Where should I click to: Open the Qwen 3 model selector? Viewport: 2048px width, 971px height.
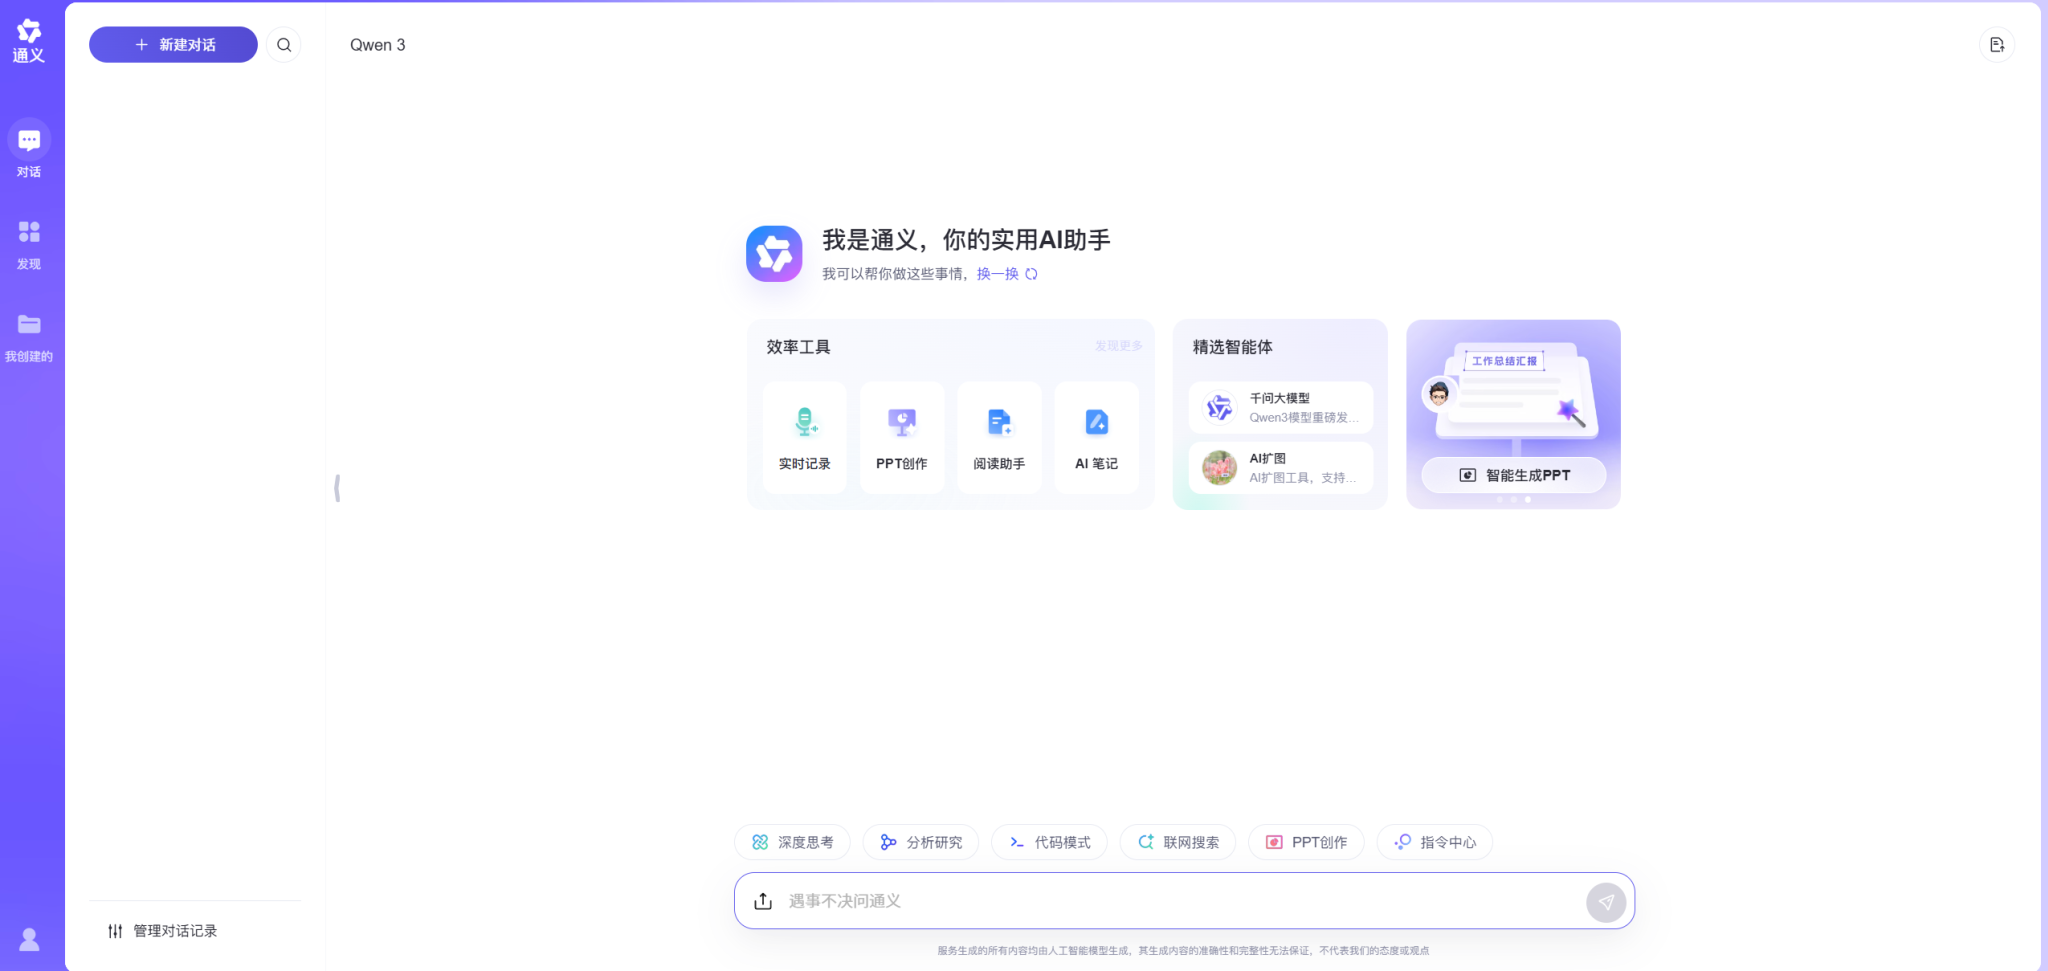(x=378, y=45)
